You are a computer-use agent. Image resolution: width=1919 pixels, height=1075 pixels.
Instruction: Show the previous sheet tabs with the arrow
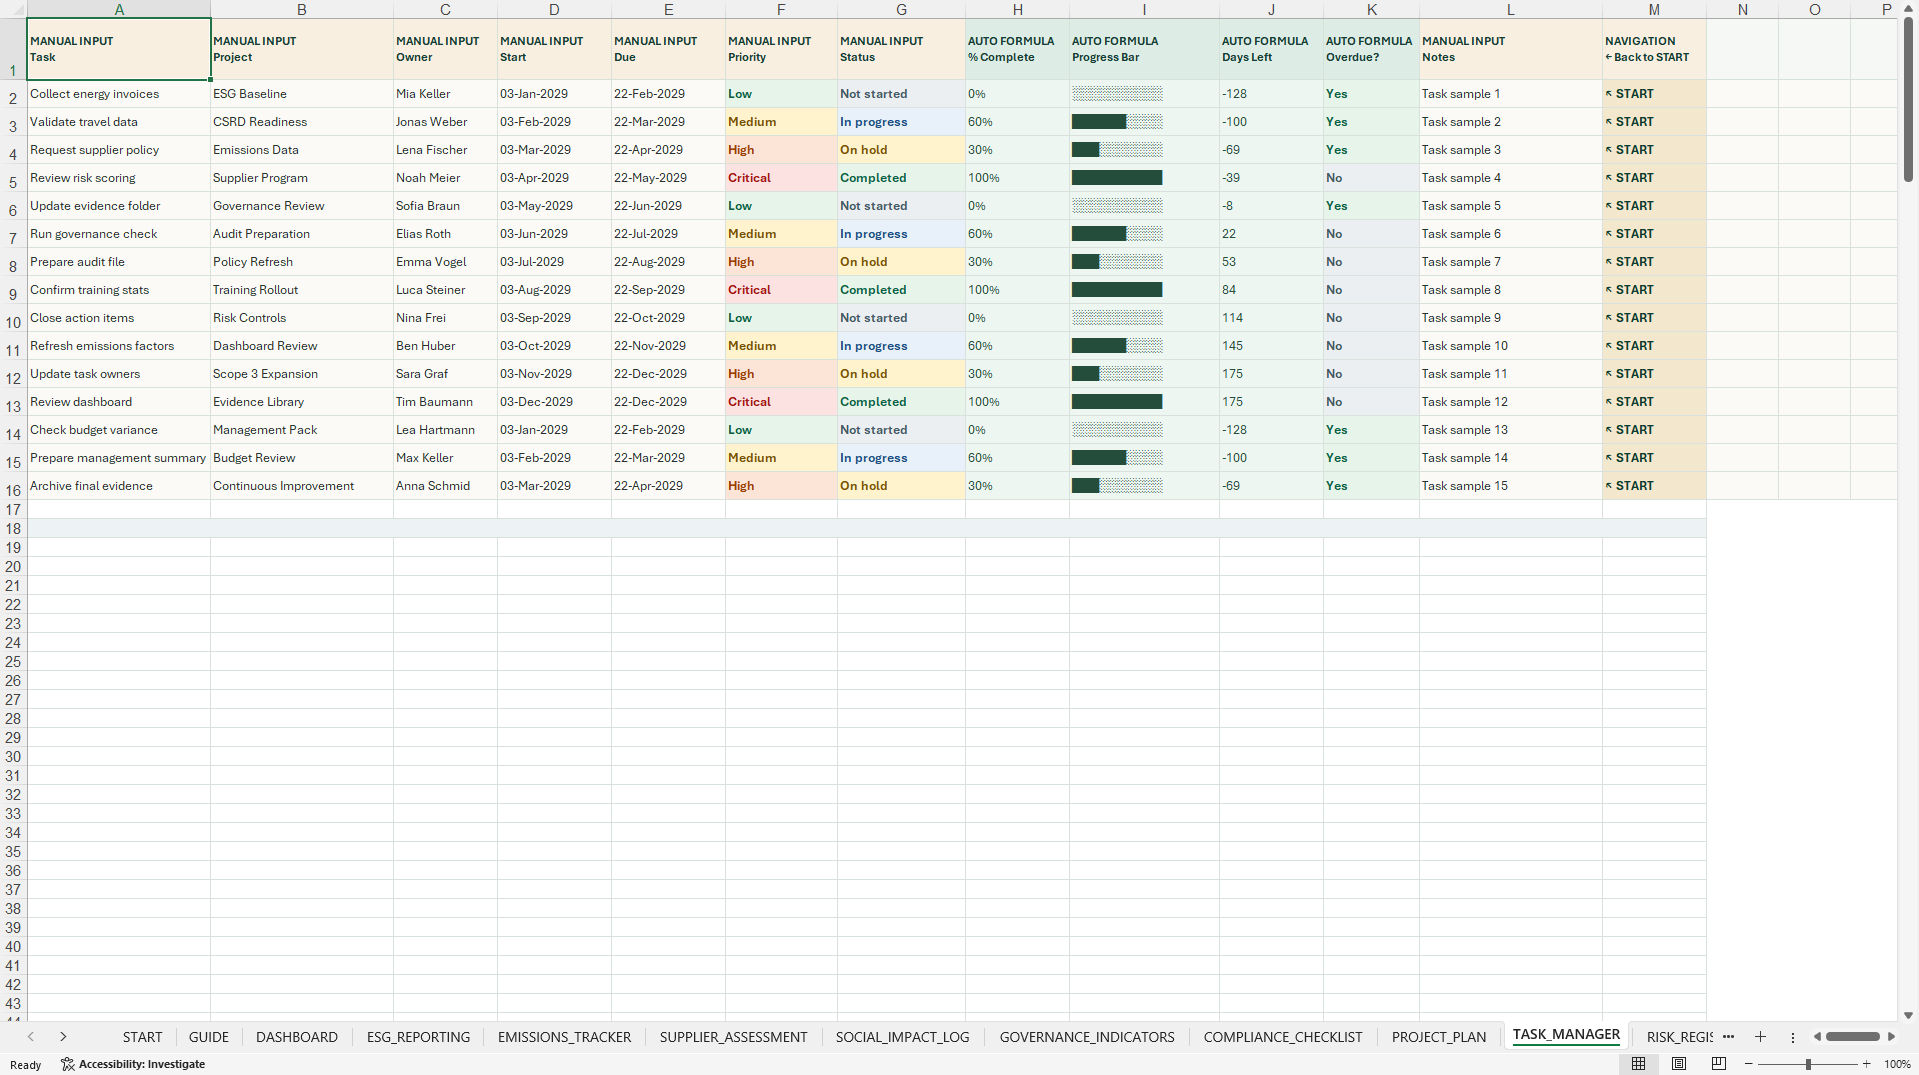(31, 1037)
